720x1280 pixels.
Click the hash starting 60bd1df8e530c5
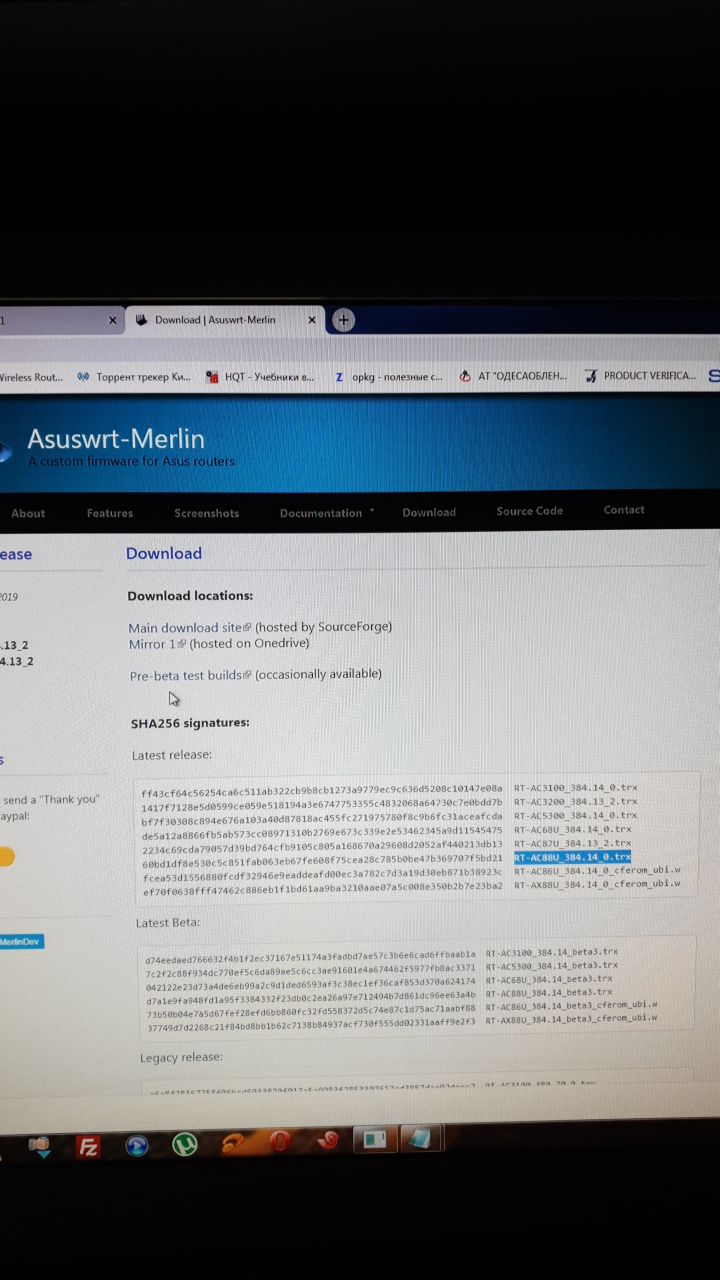click(x=322, y=859)
